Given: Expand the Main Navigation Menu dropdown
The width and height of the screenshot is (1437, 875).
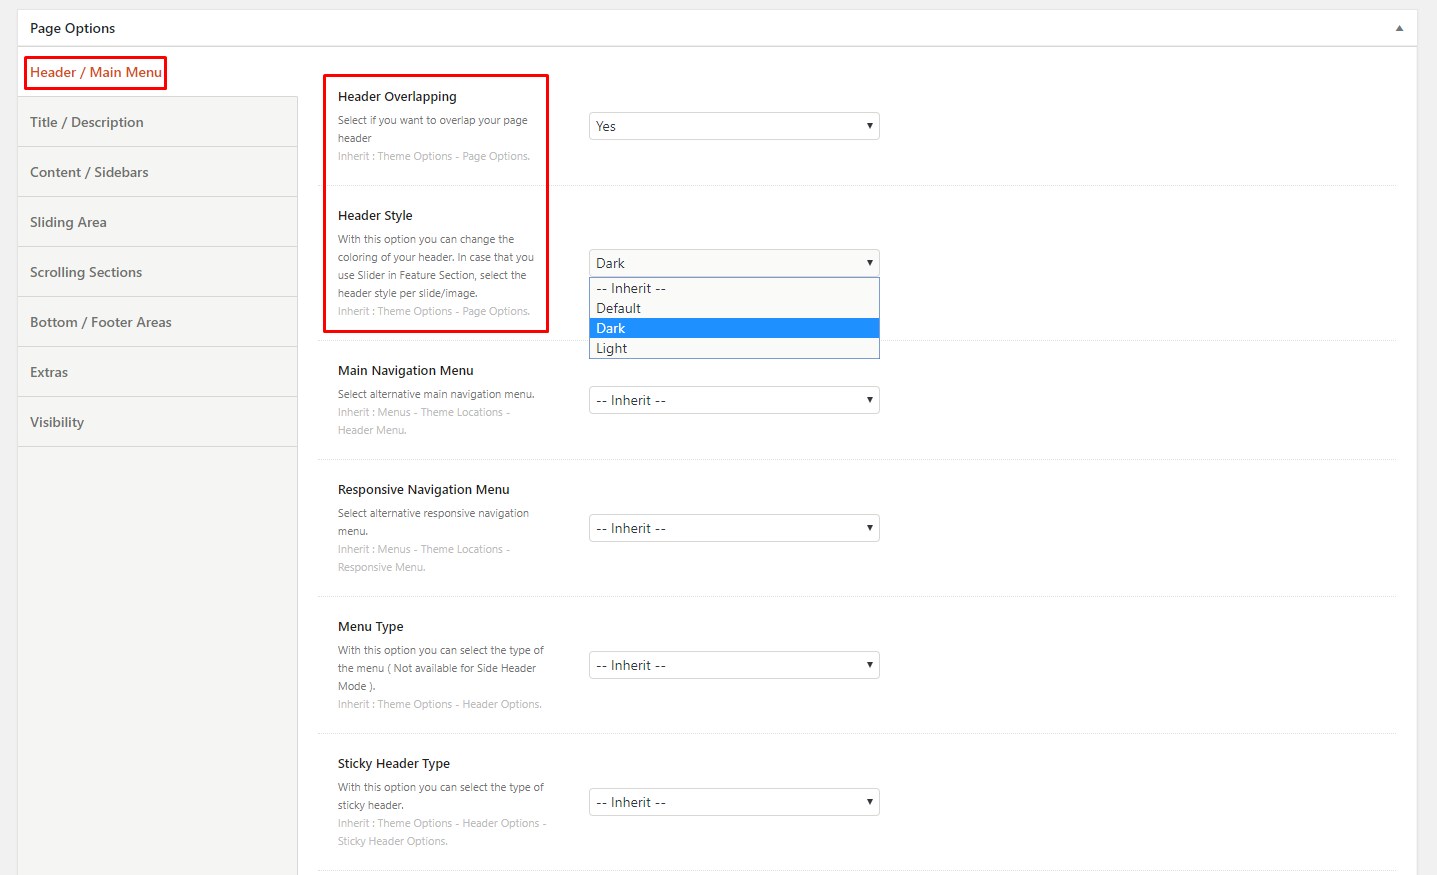Looking at the screenshot, I should pyautogui.click(x=734, y=400).
